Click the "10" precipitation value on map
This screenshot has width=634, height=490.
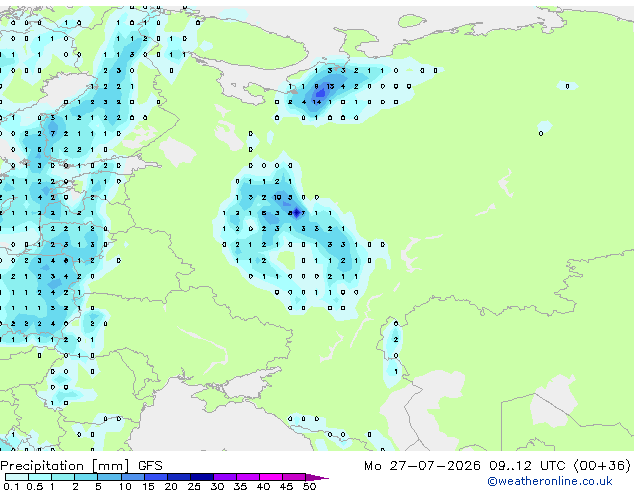(x=277, y=197)
